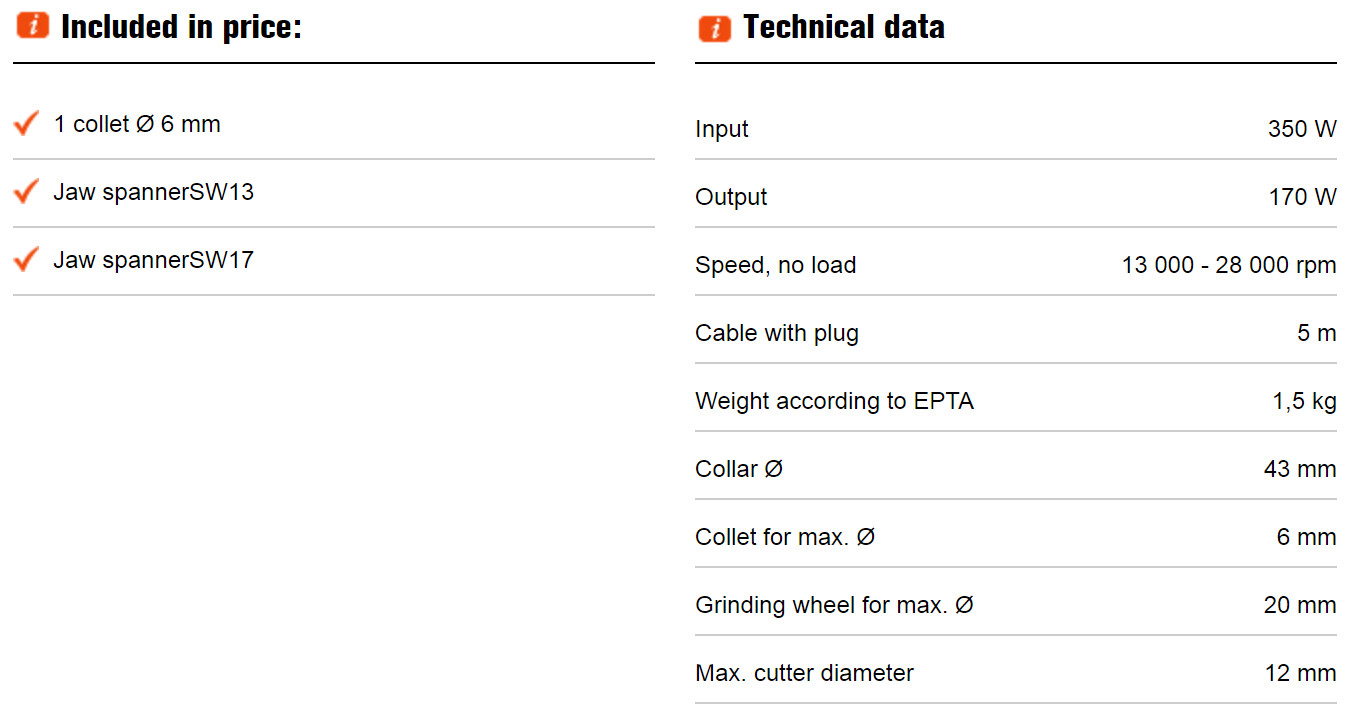The width and height of the screenshot is (1362, 720).
Task: Click the info icon beside Included in price
Action: (x=33, y=26)
